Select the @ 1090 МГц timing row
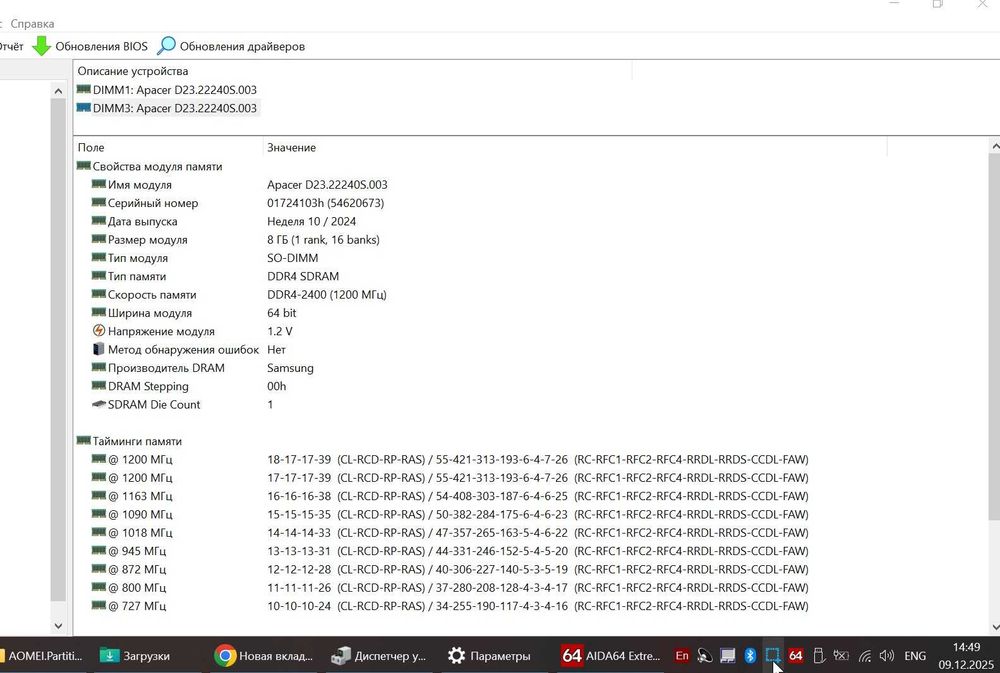This screenshot has width=1000, height=673. (450, 514)
